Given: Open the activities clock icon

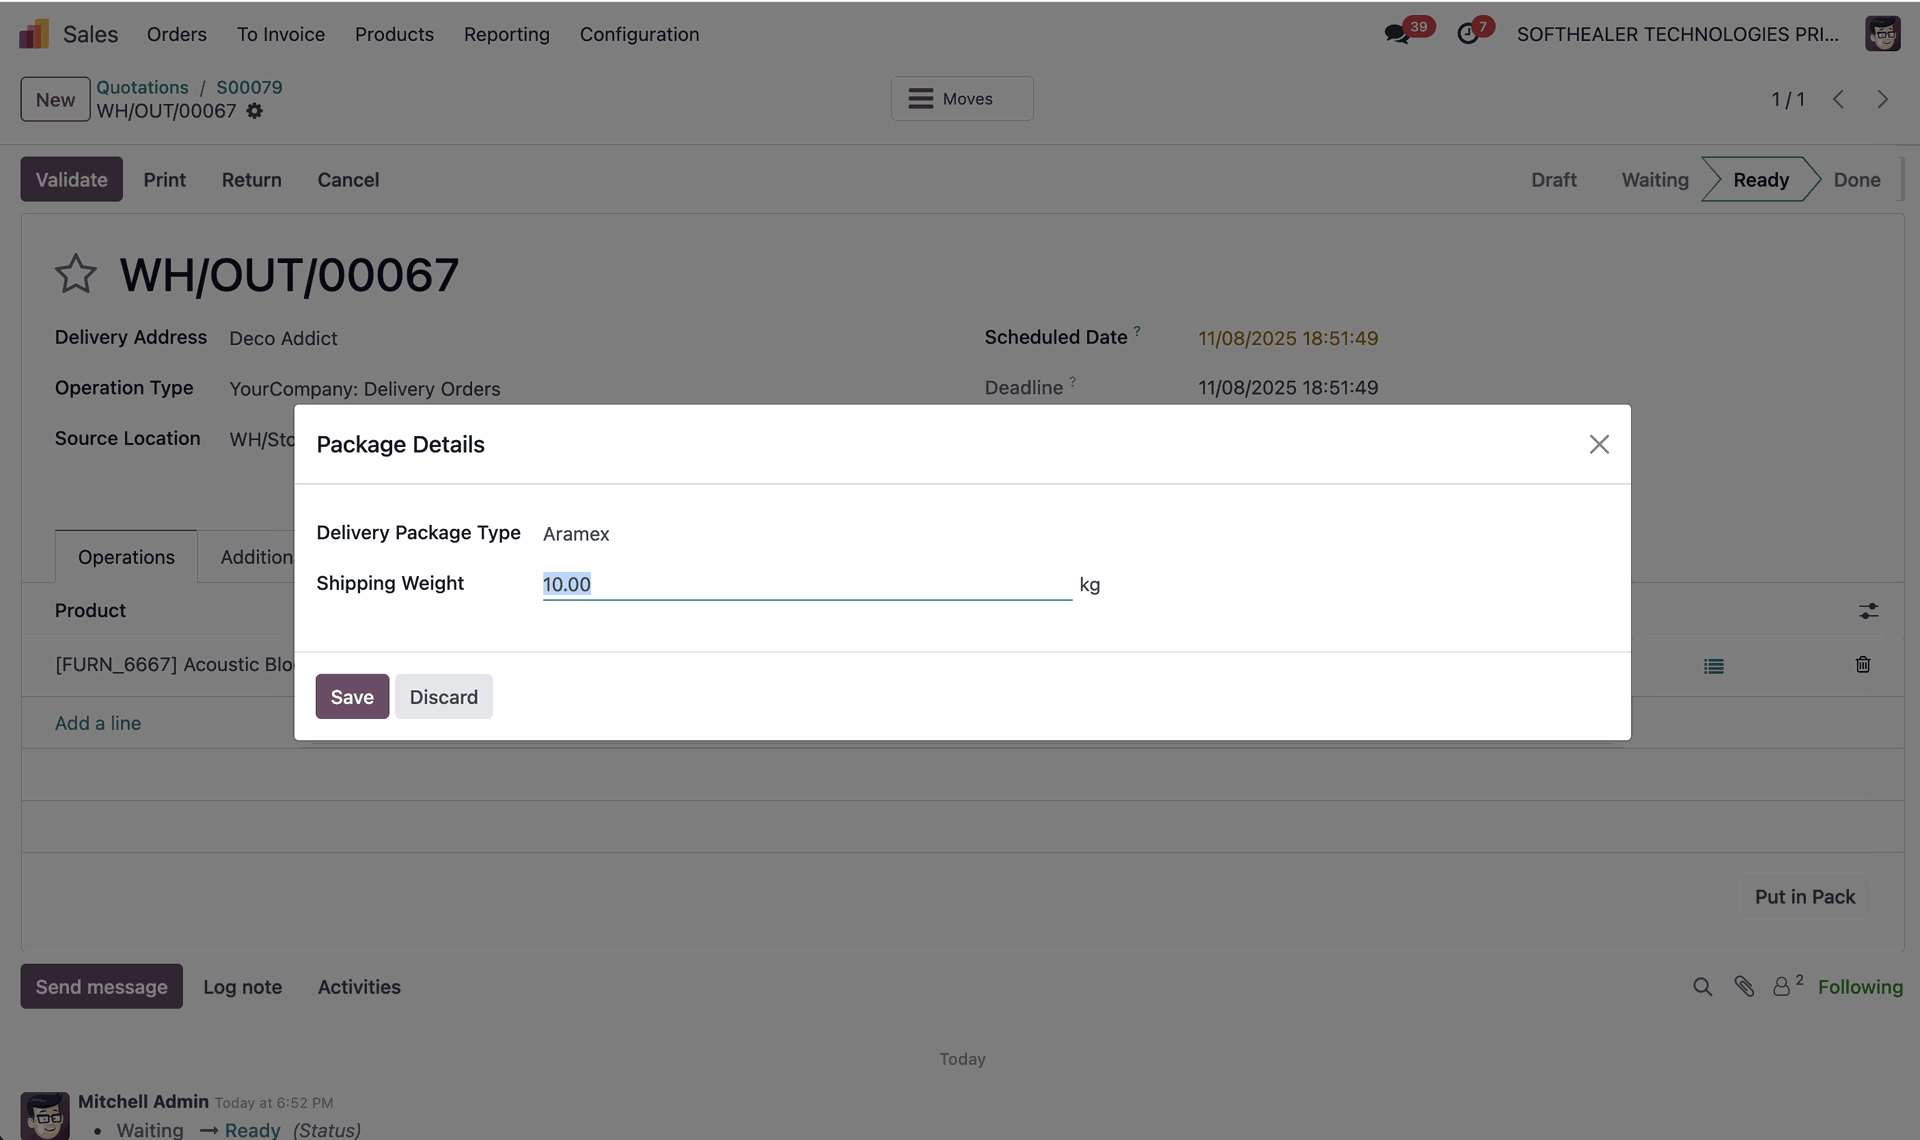Looking at the screenshot, I should [x=1467, y=34].
